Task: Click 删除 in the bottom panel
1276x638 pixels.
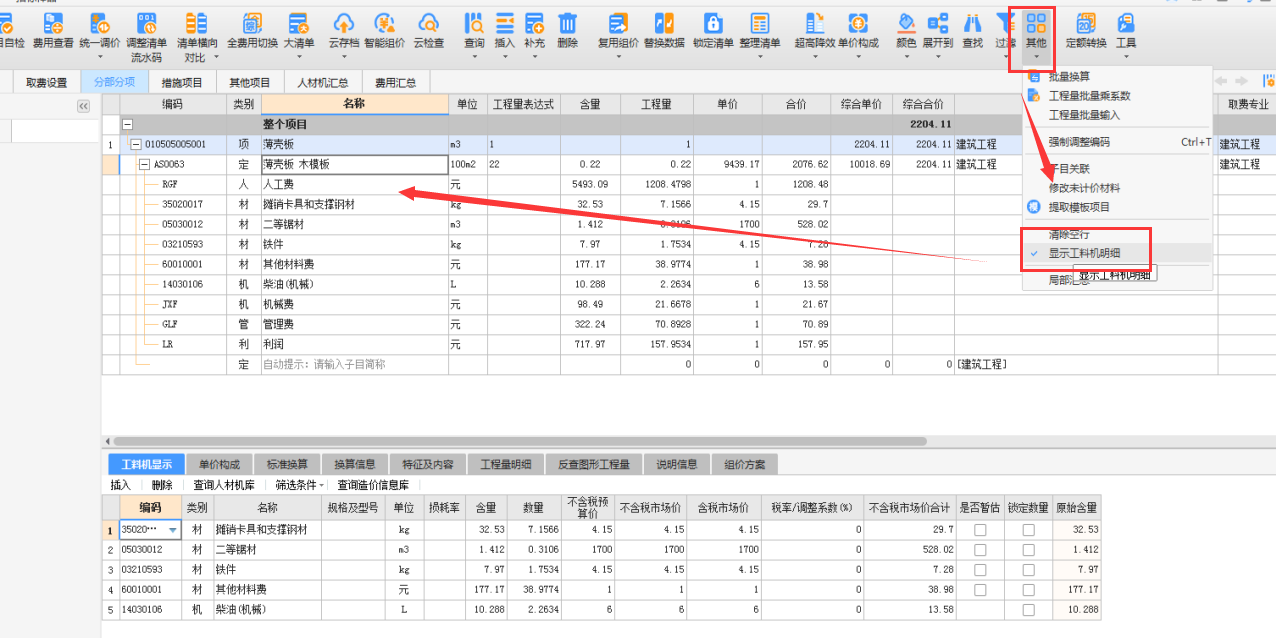Action: click(162, 485)
